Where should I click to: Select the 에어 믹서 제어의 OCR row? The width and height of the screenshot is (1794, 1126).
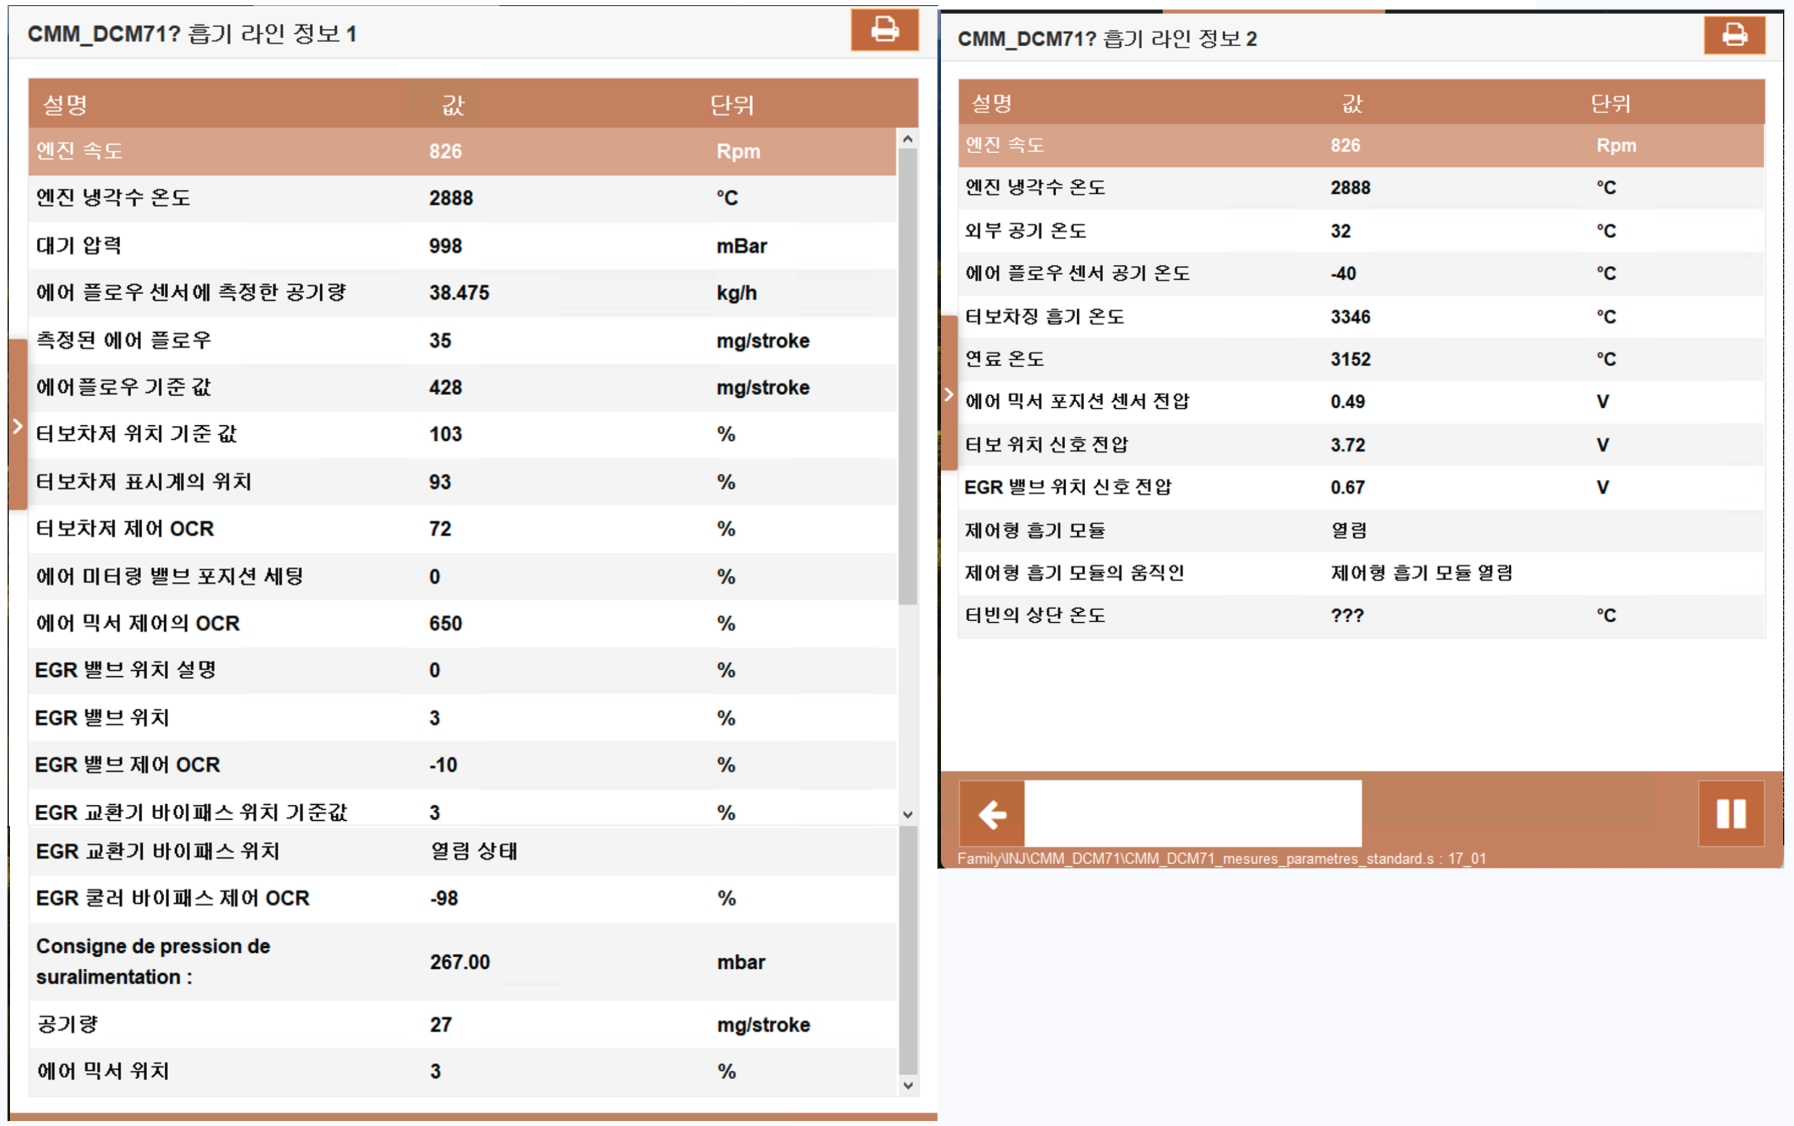(462, 623)
